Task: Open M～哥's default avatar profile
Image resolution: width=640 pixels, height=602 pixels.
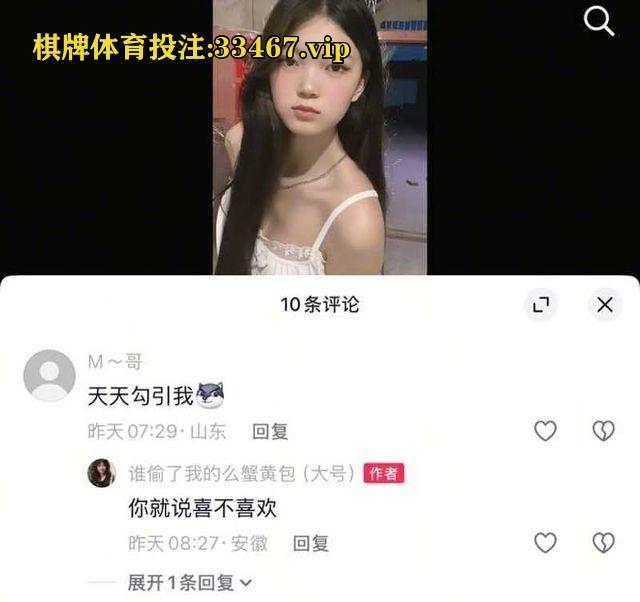Action: point(49,375)
